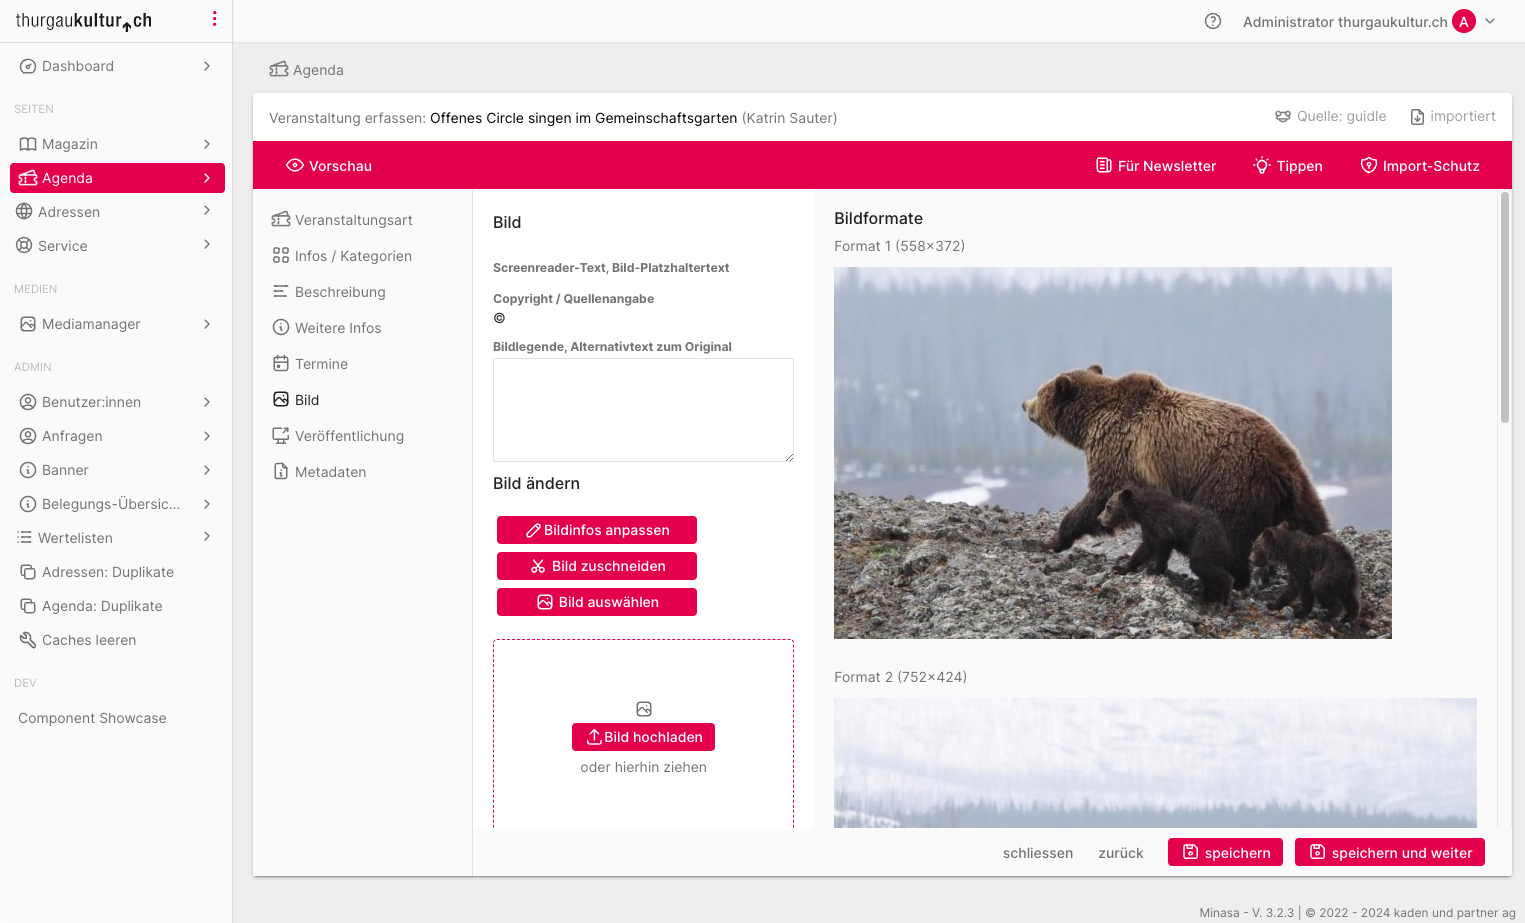
Task: Click the Bildlegende text area
Action: pos(643,410)
